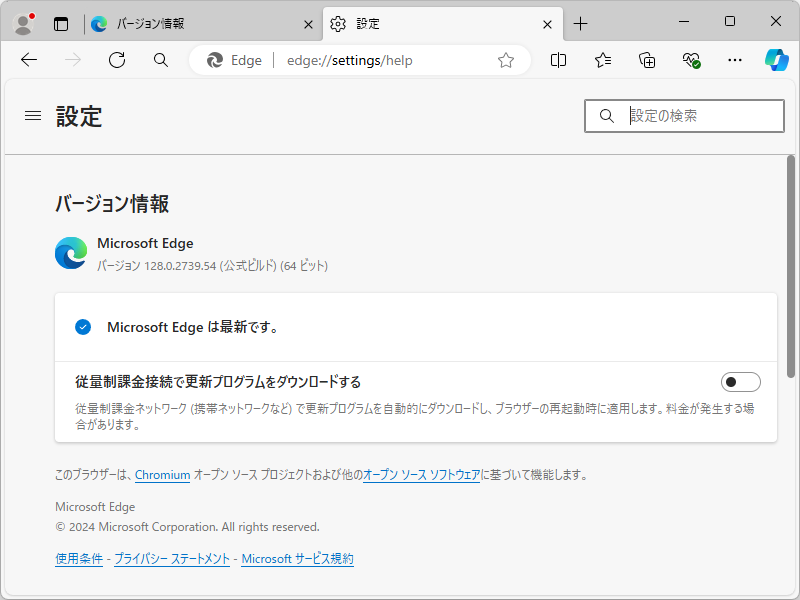Add this page to favorites via star icon

point(505,60)
